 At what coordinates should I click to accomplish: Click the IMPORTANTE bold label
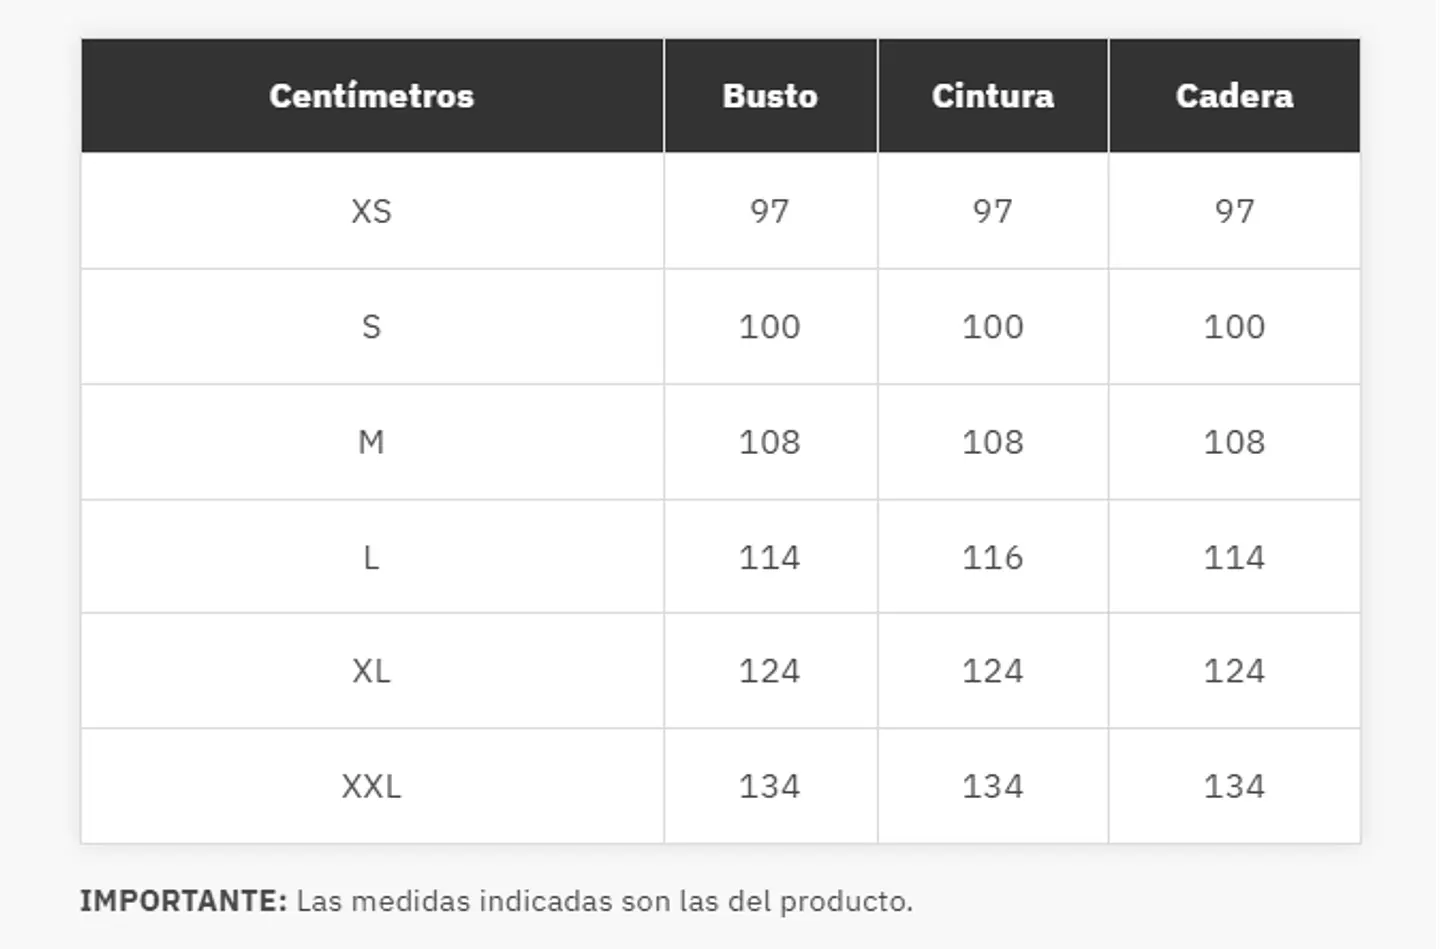pyautogui.click(x=184, y=901)
